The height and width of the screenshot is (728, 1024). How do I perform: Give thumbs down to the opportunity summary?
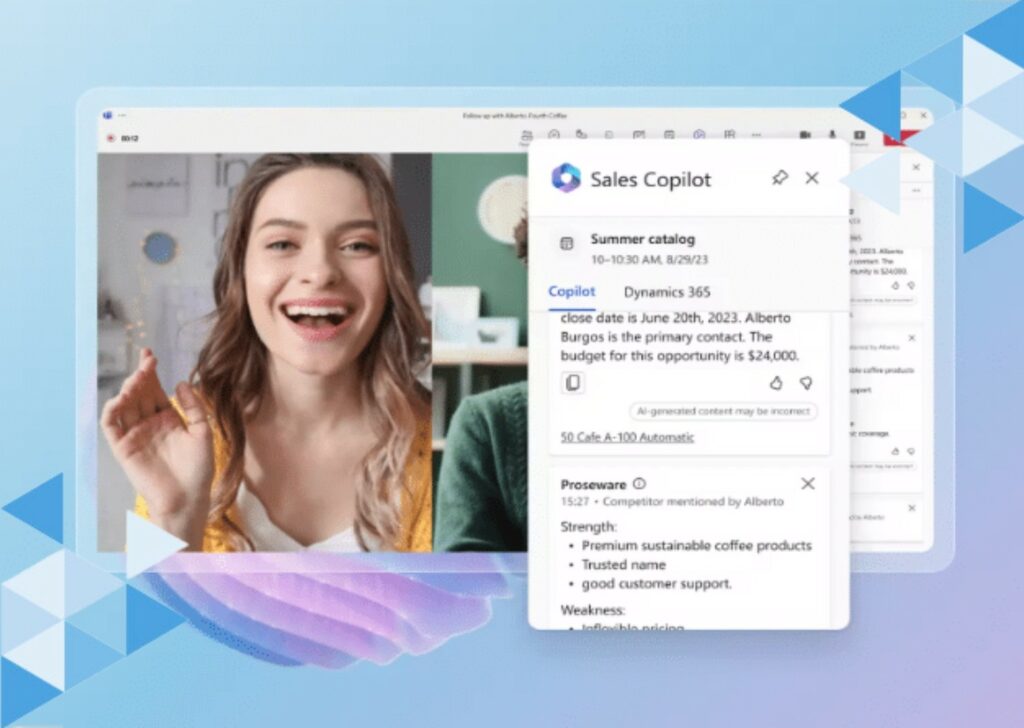pos(806,383)
